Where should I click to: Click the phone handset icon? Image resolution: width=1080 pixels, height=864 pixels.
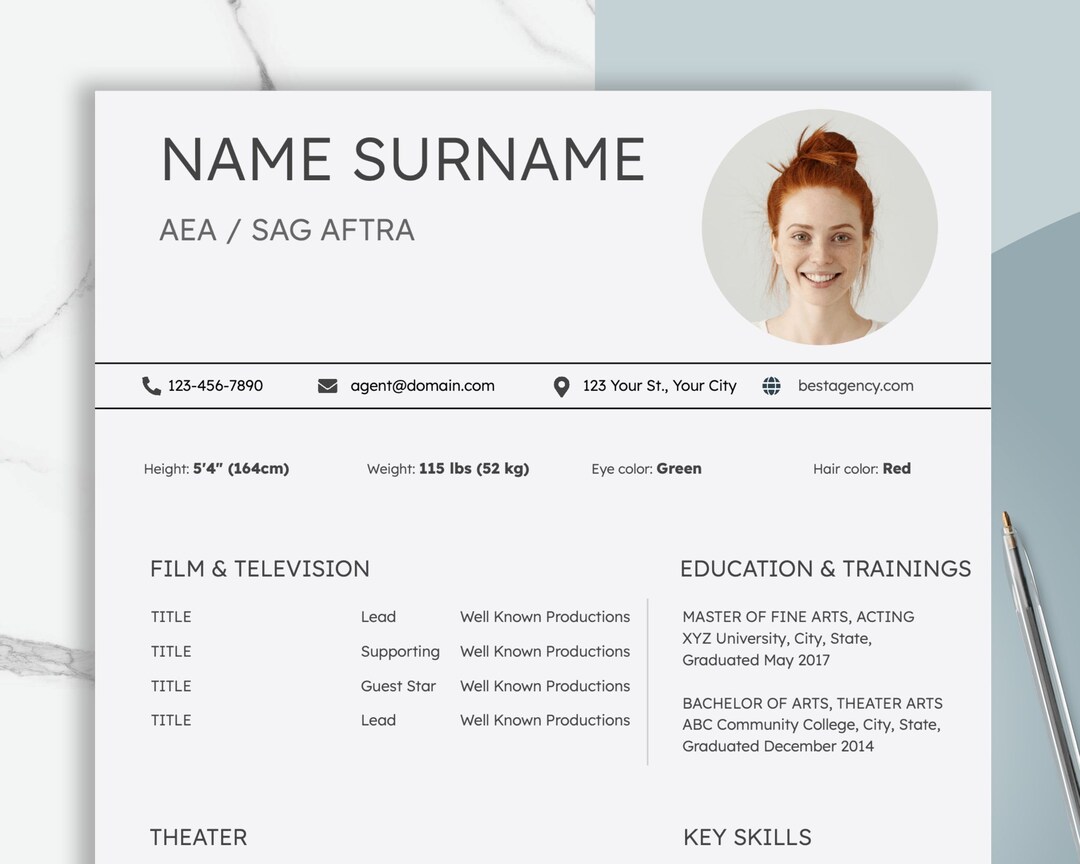(x=150, y=385)
